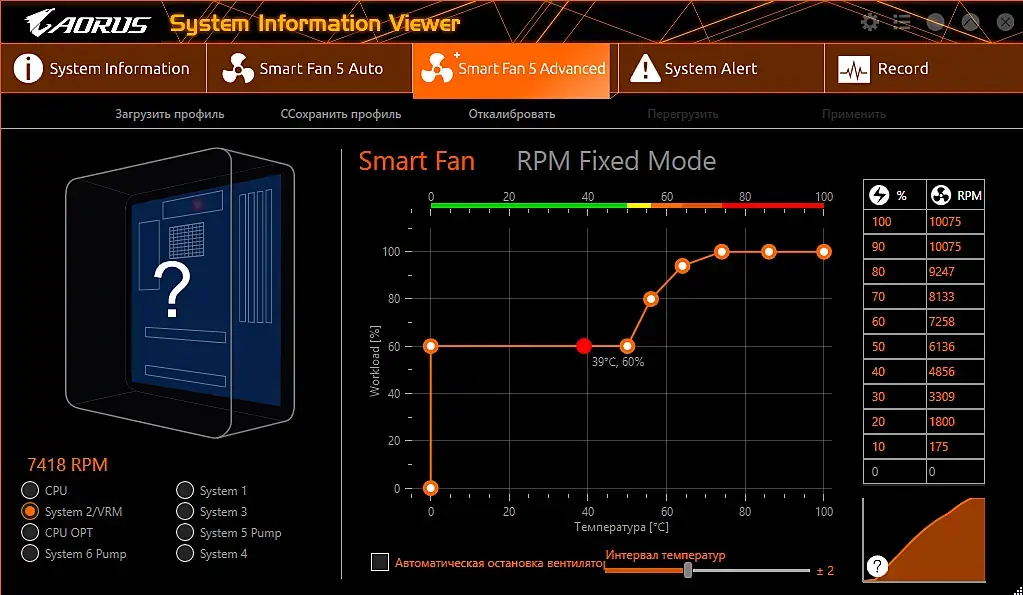Click the Smart Fan 5 Auto fan icon
Screen dimensions: 1023x595
click(x=238, y=69)
